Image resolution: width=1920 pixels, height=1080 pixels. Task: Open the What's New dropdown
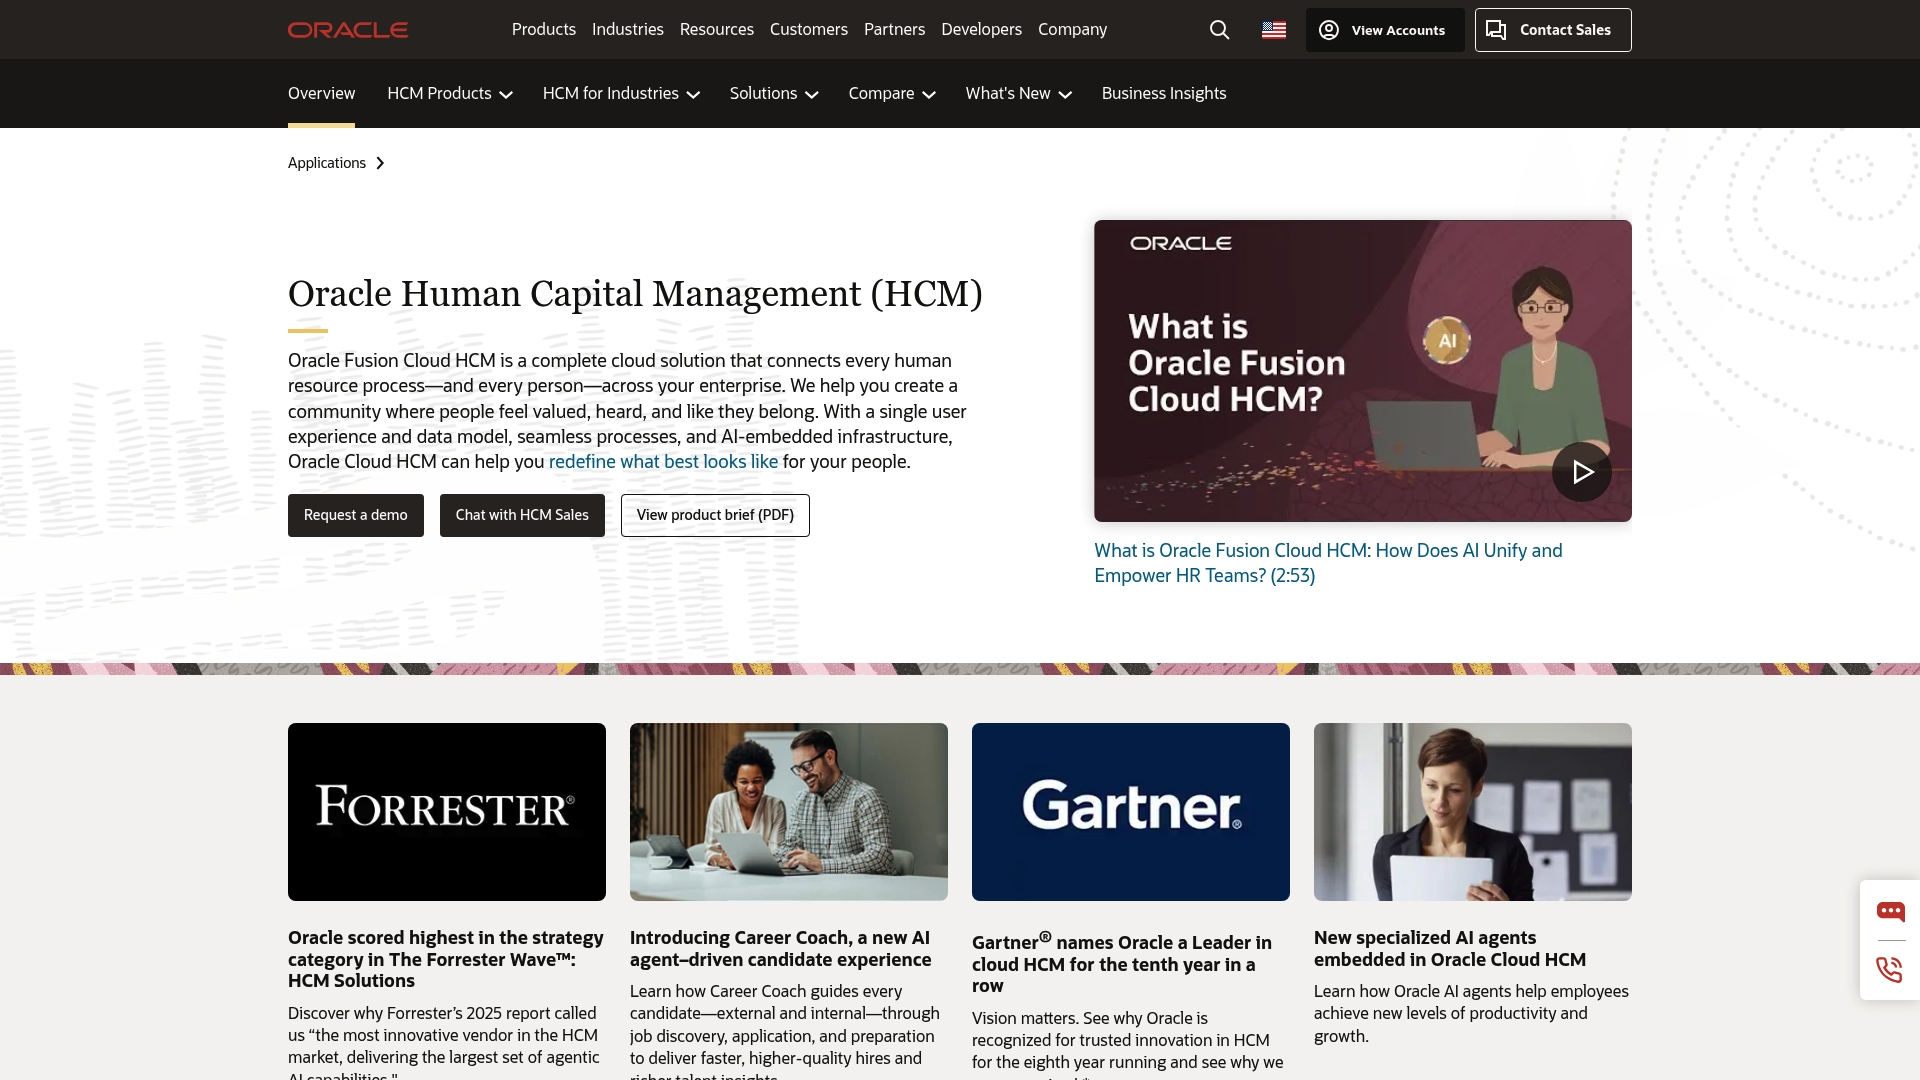[x=1017, y=93]
